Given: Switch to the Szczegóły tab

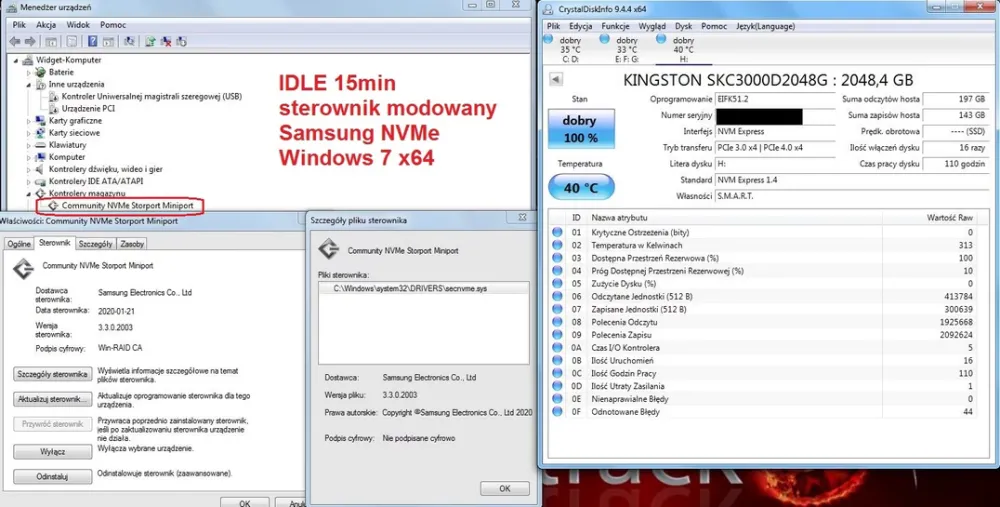Looking at the screenshot, I should click(95, 244).
